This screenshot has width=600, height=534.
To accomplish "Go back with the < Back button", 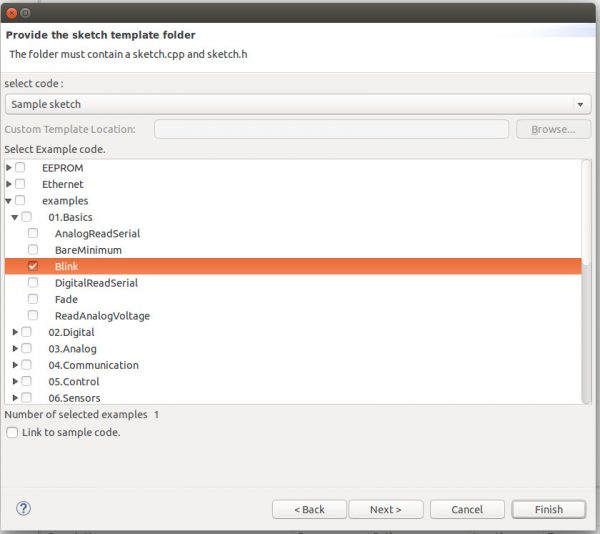I will [309, 509].
